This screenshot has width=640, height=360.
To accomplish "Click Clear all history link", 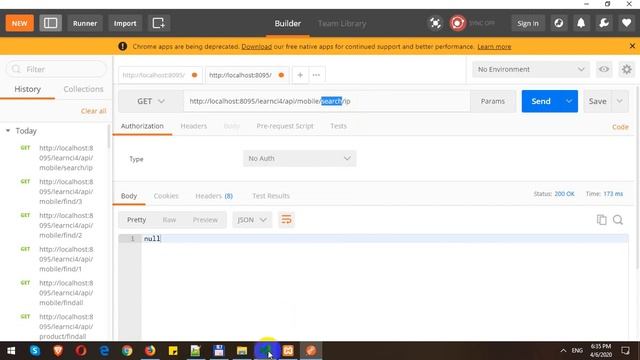I will click(x=93, y=111).
